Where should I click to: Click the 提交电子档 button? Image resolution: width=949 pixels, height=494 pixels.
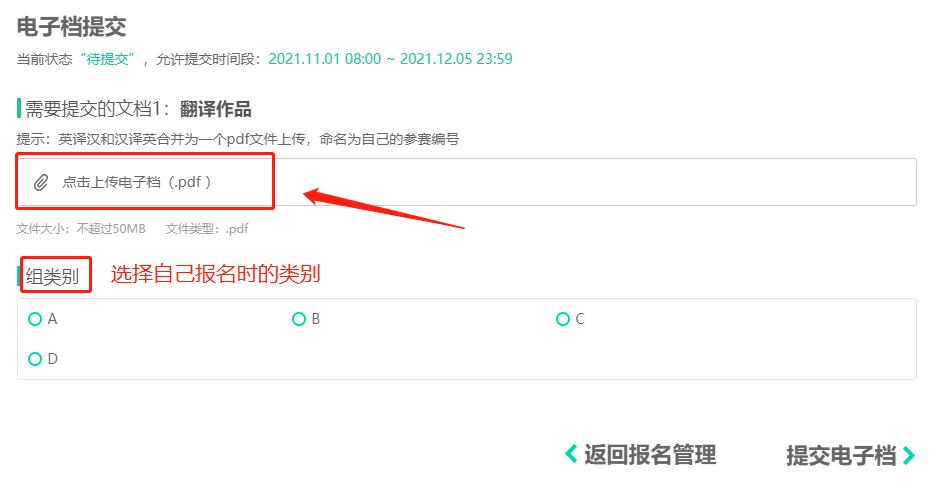pyautogui.click(x=841, y=455)
